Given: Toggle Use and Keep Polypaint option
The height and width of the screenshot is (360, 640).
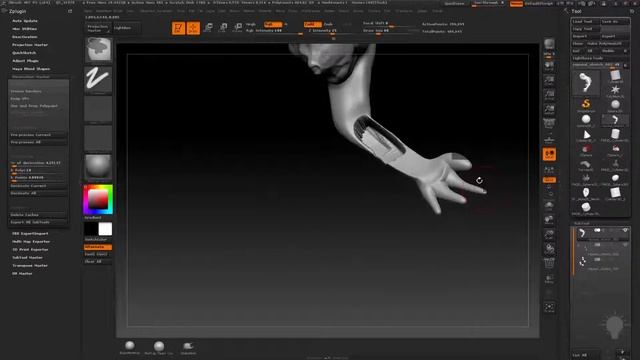Looking at the screenshot, I should click(34, 106).
